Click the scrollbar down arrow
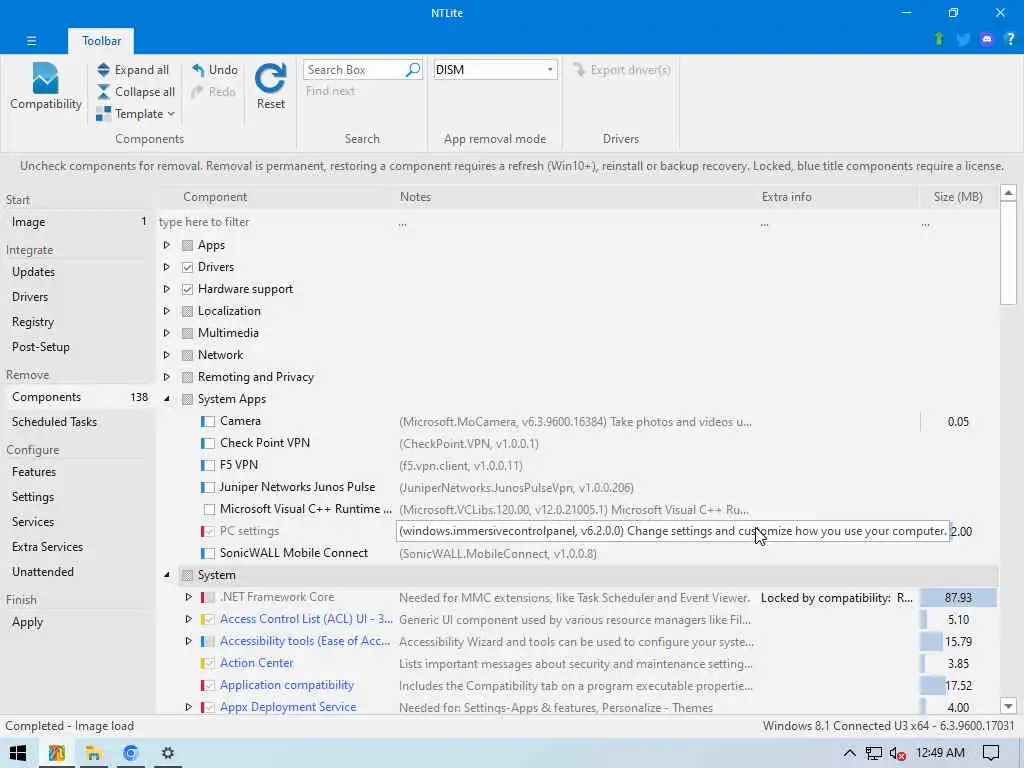1024x768 pixels. 1008,706
